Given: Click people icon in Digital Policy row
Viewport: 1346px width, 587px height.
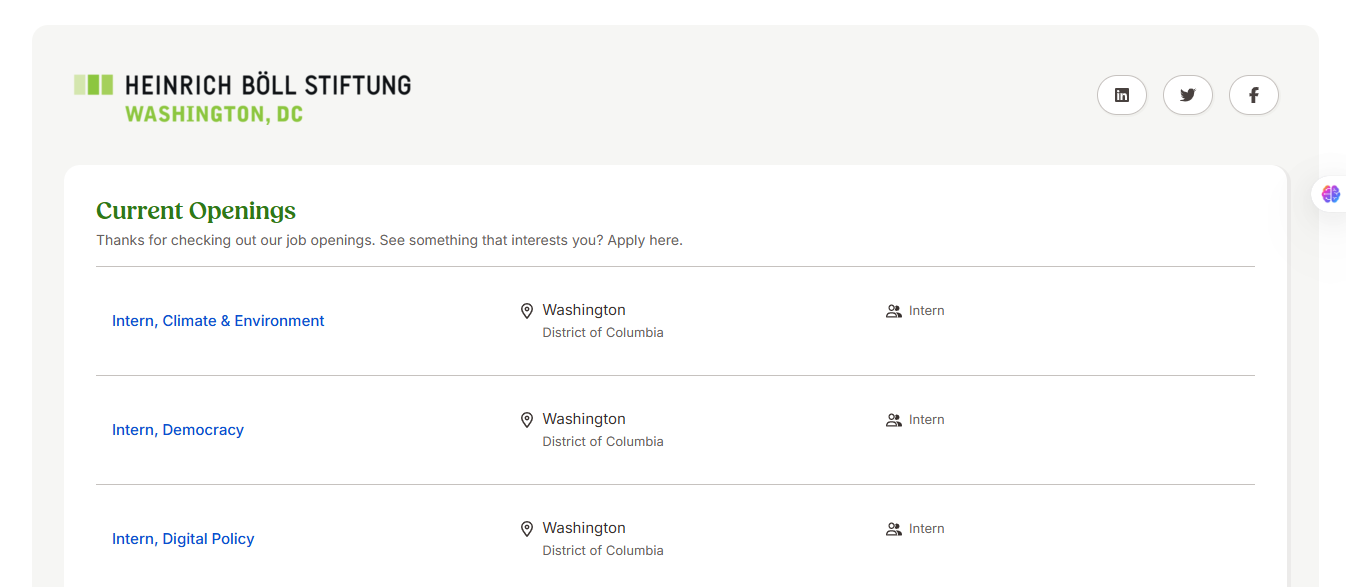Looking at the screenshot, I should coord(893,529).
